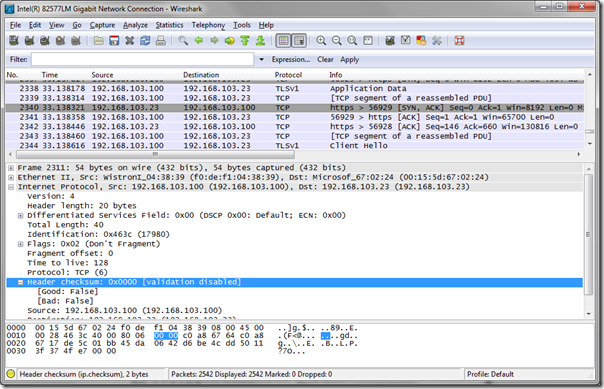
Task: Save the capture file icon
Action: tap(114, 40)
